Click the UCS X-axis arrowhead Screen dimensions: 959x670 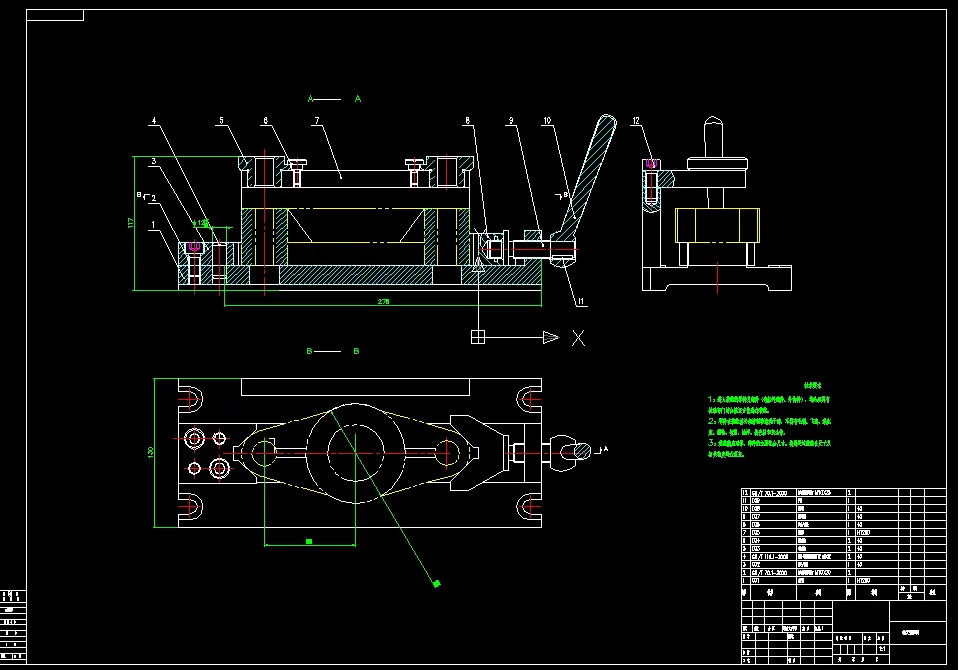551,337
